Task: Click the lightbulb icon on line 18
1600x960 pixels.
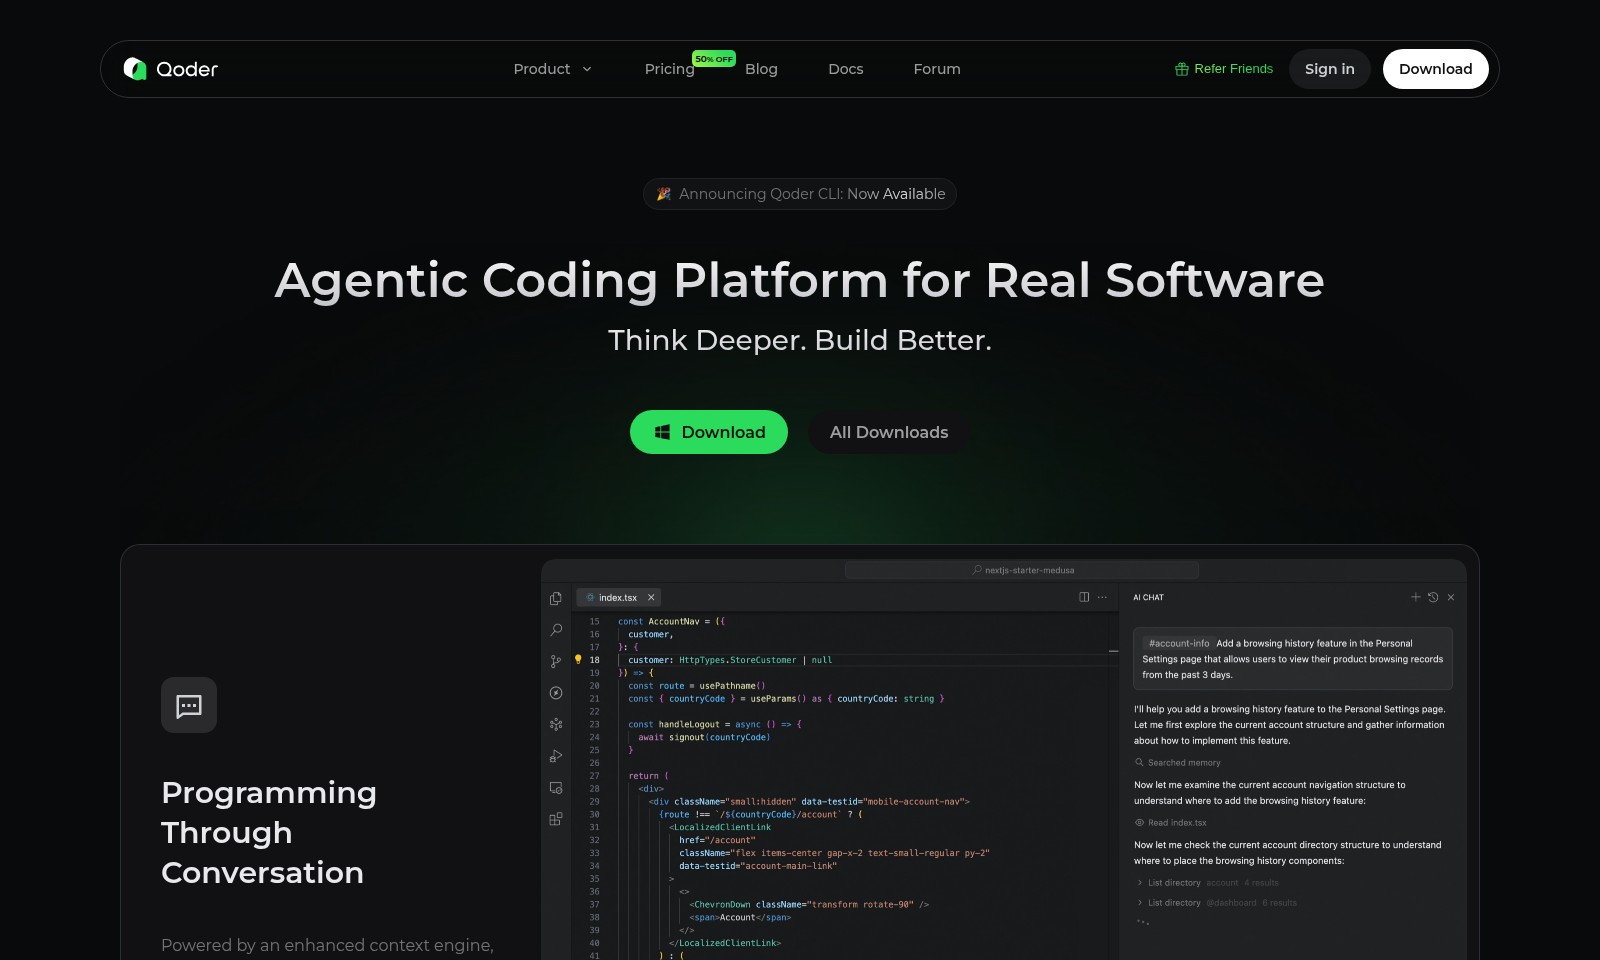Action: coord(578,660)
